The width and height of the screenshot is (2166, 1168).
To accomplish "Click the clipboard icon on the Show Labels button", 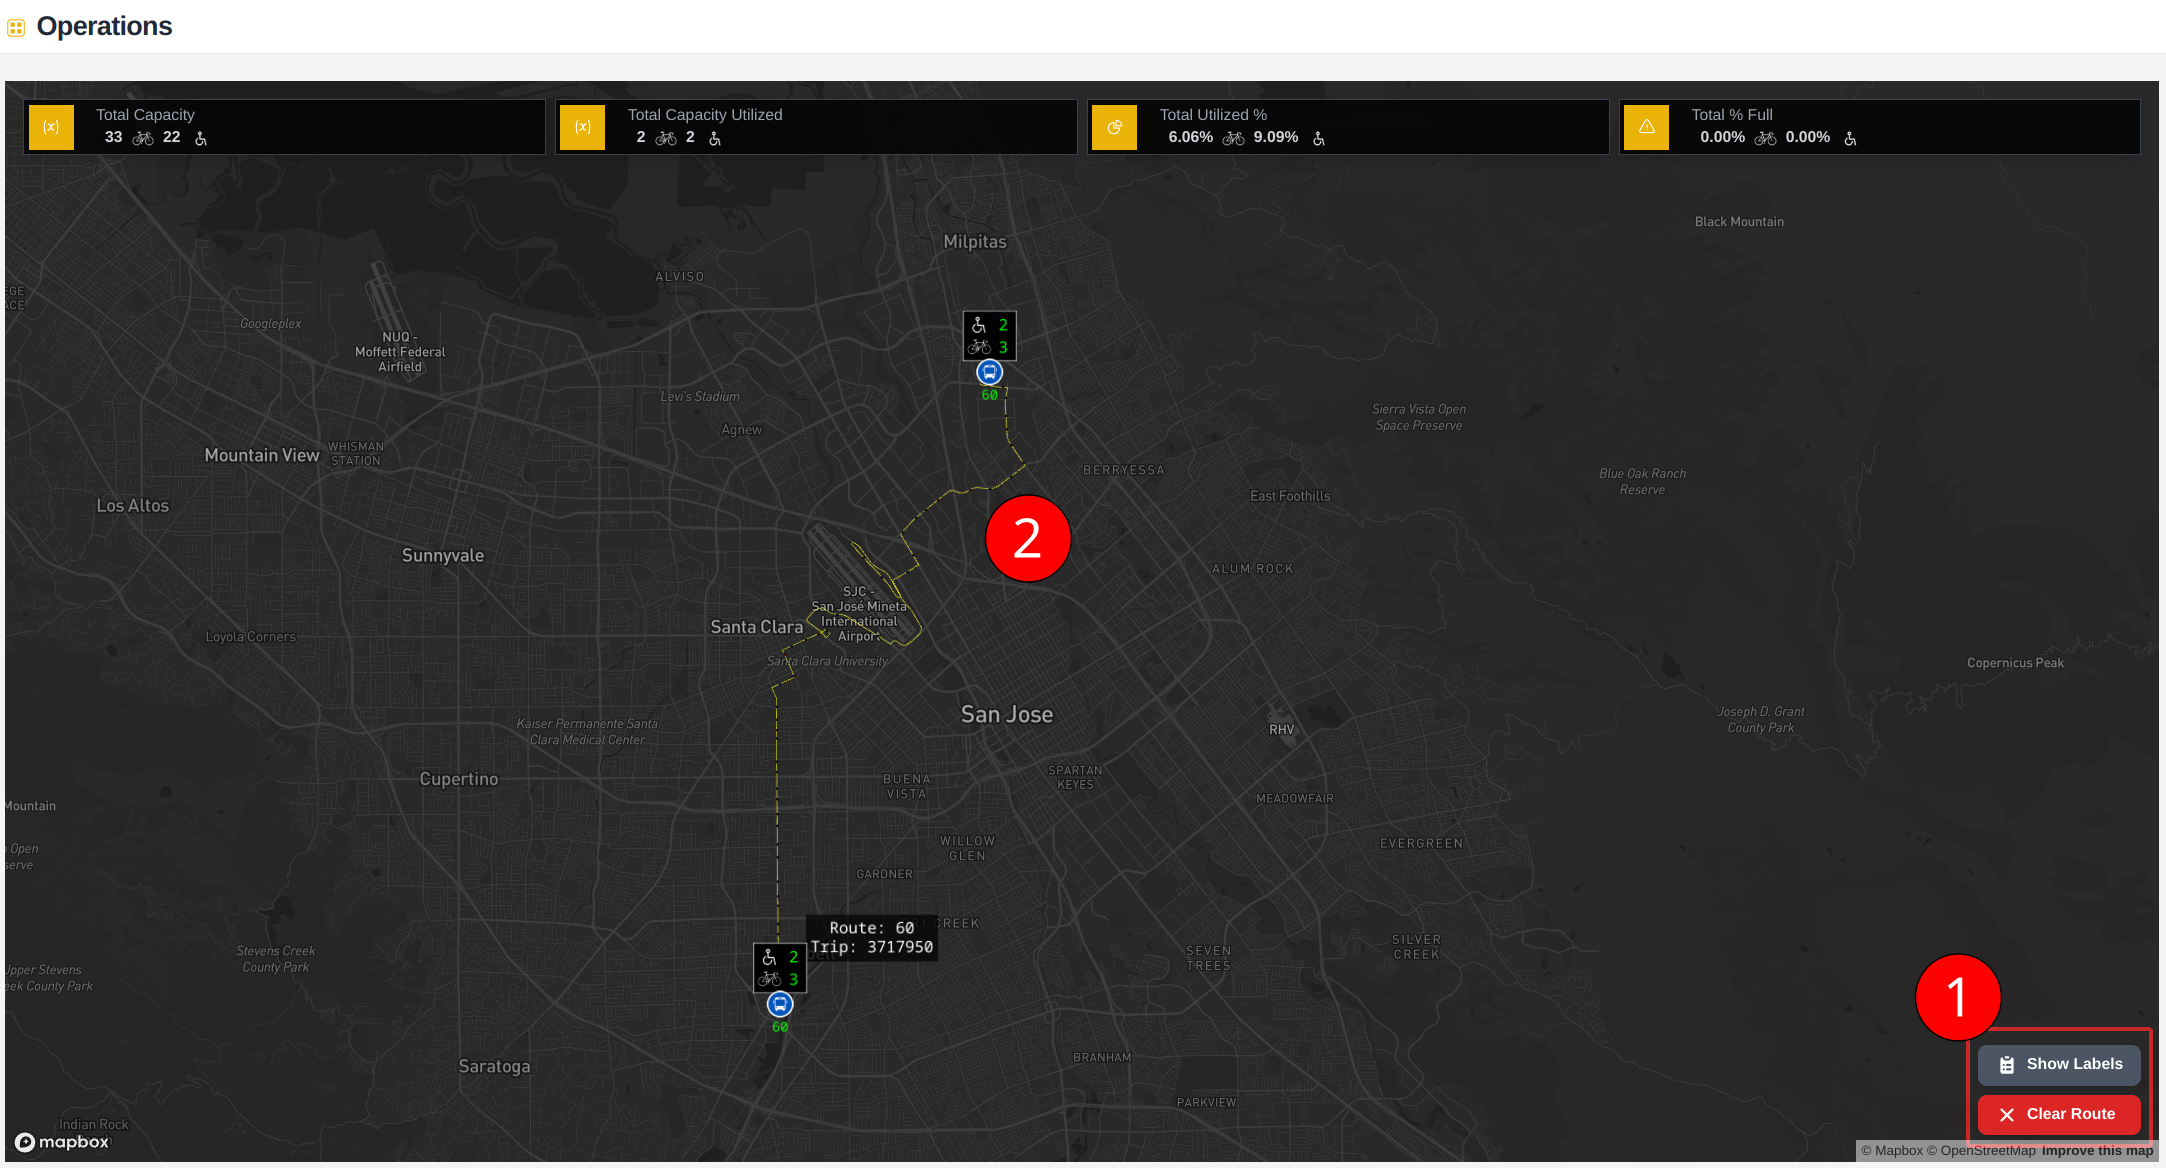I will [x=2007, y=1064].
